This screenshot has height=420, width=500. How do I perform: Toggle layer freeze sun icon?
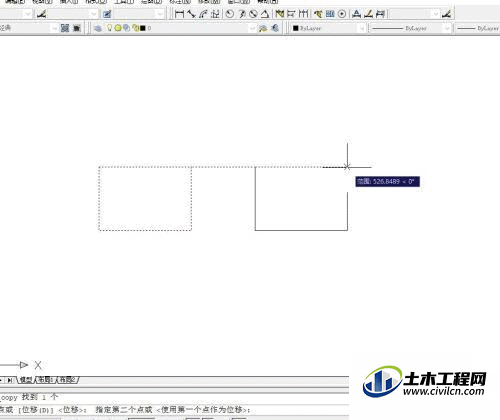[117, 28]
